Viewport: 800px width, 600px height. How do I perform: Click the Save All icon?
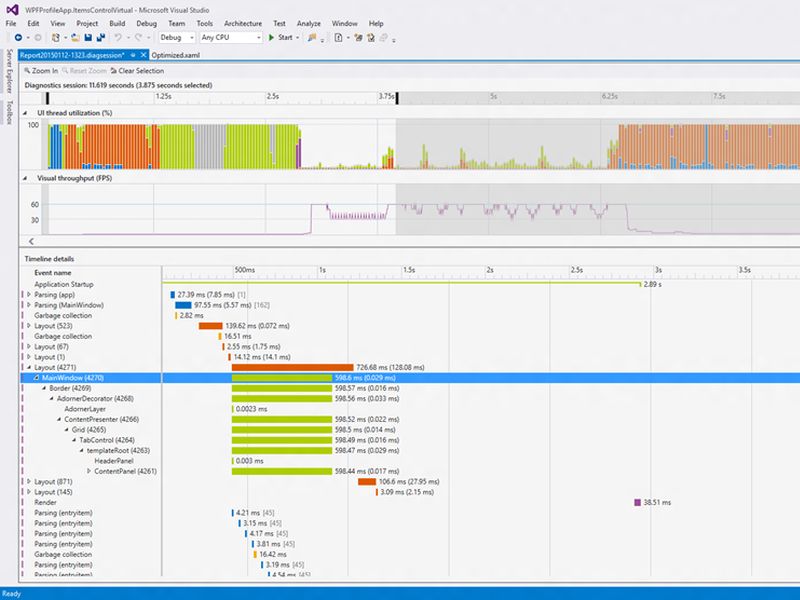(x=101, y=37)
